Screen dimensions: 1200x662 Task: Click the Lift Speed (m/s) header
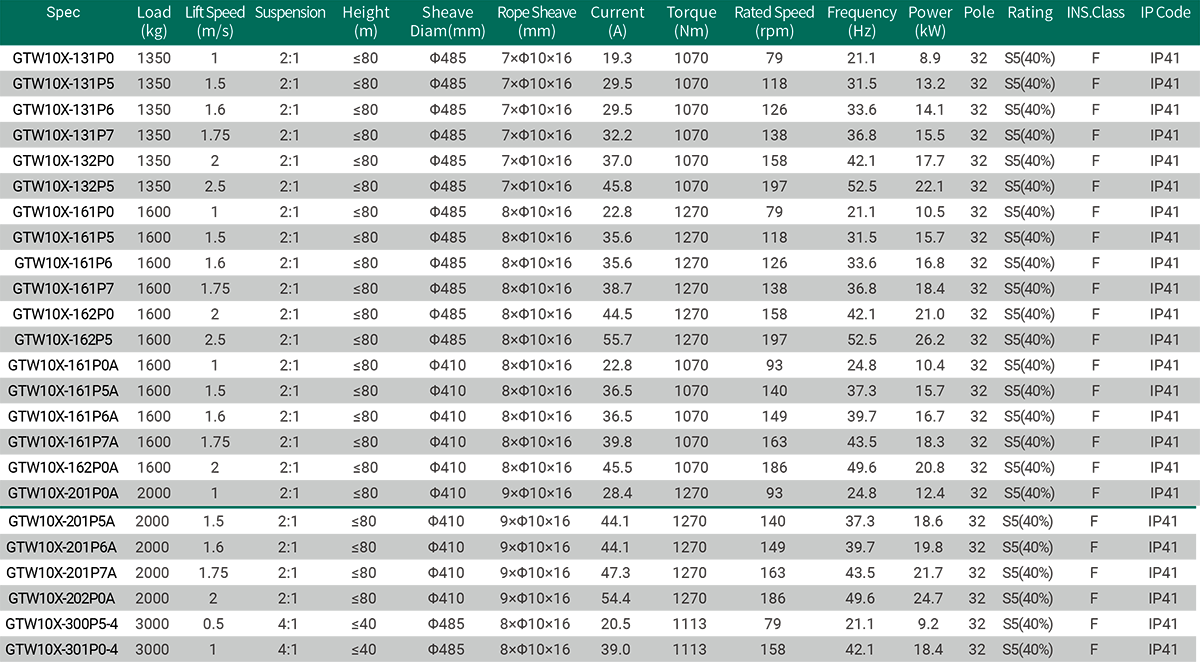(x=215, y=21)
